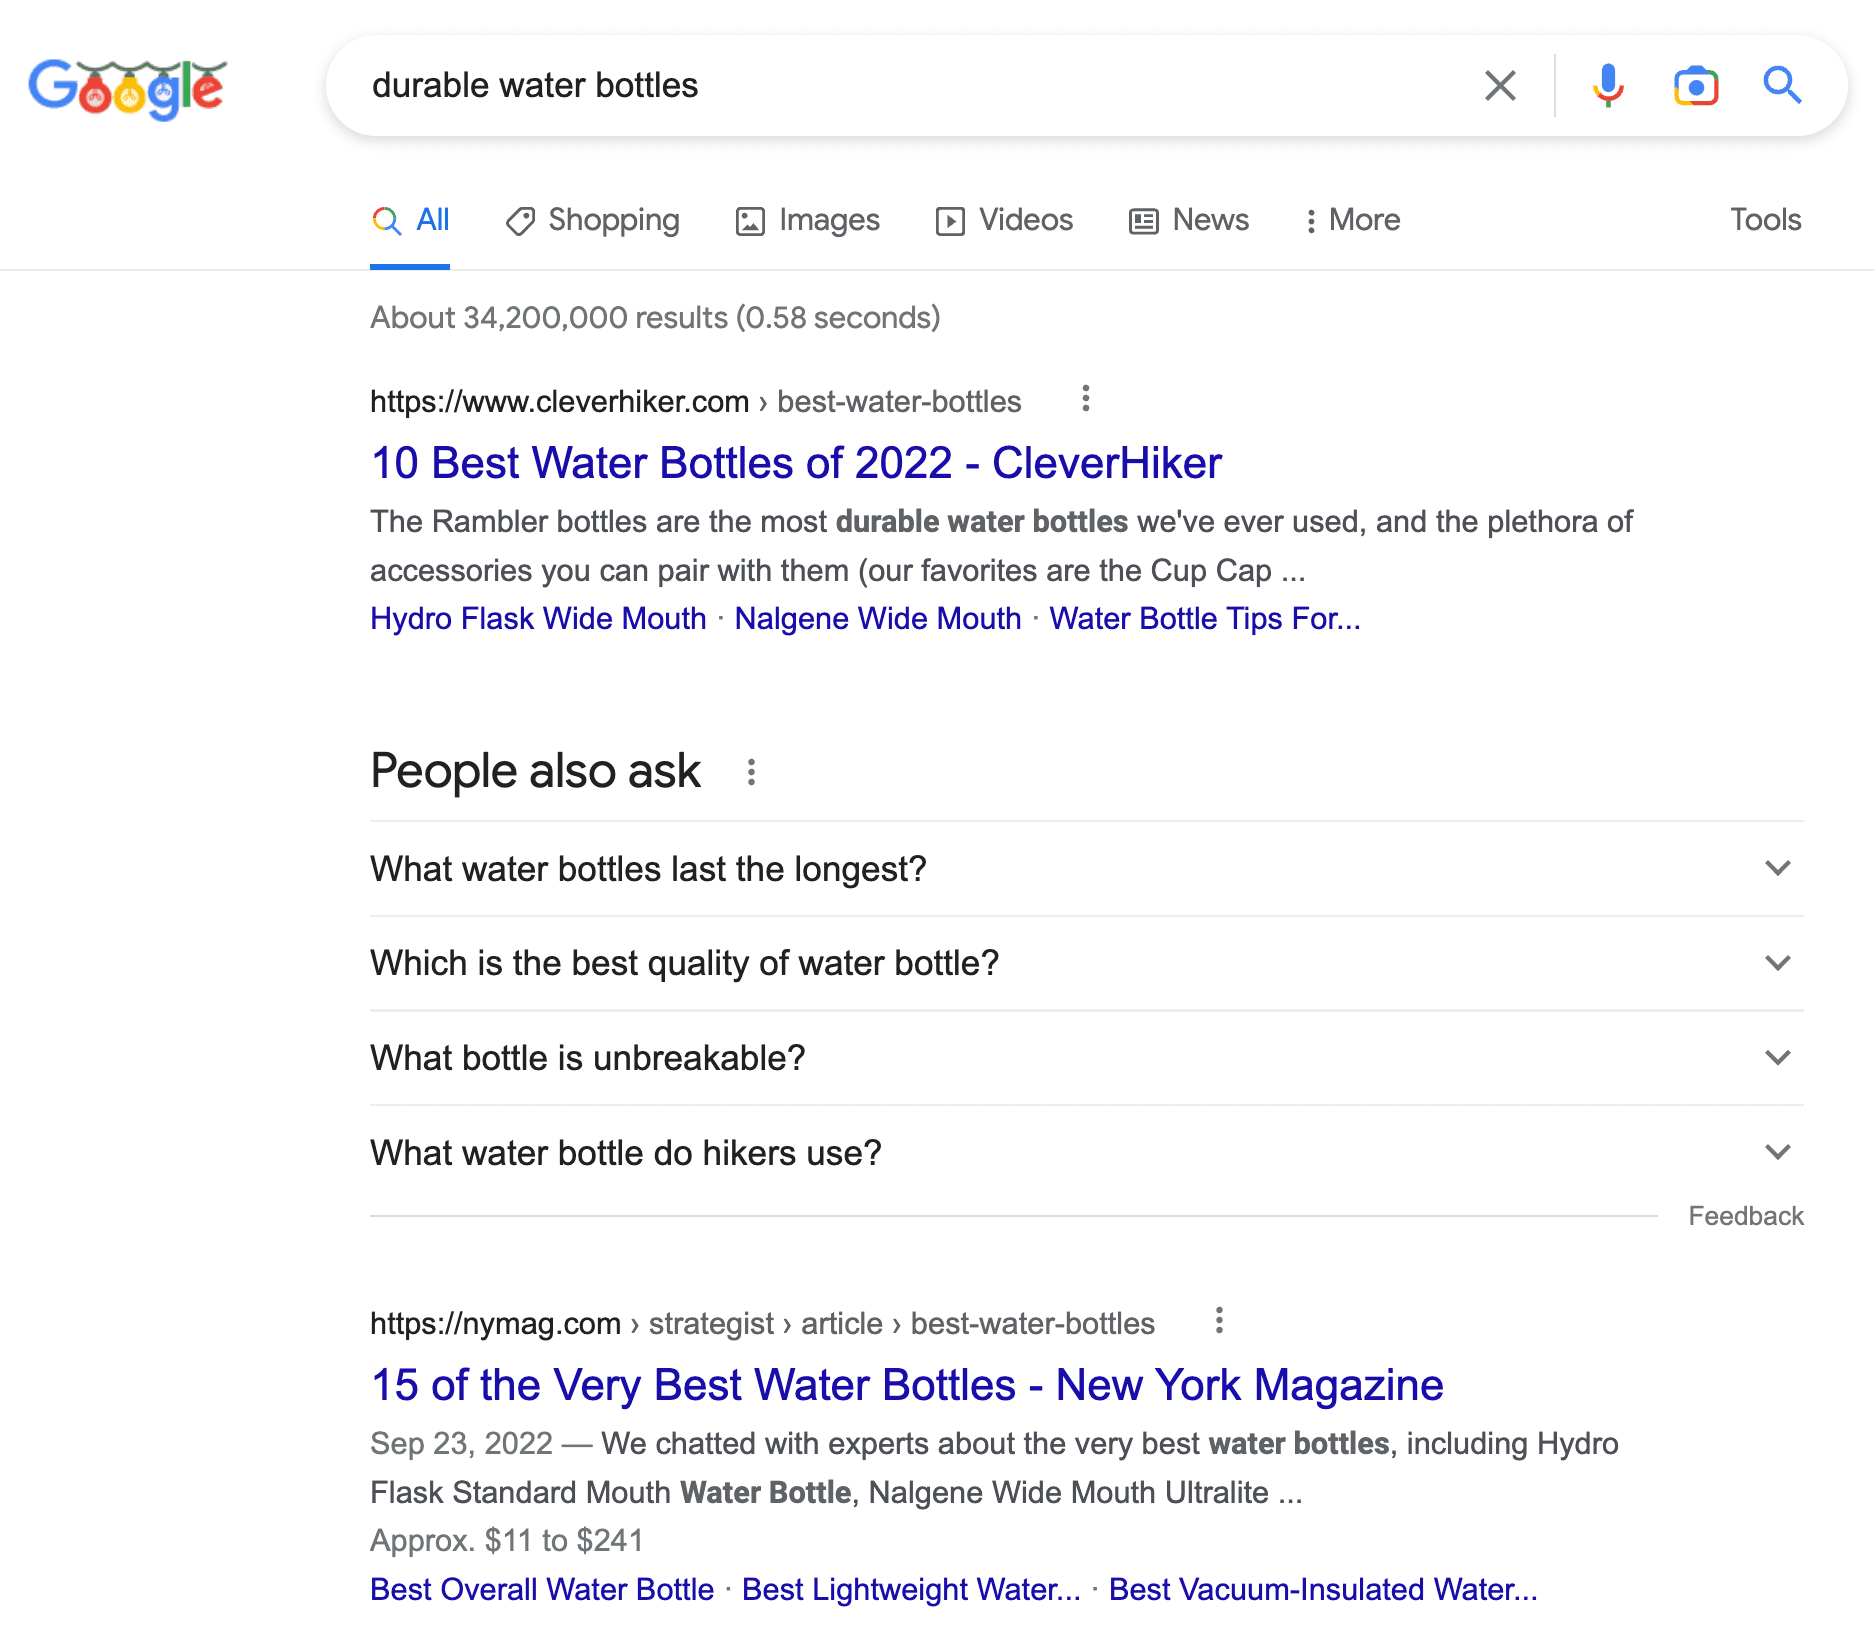1874x1638 pixels.
Task: Expand "What bottle is unbreakable?" question
Action: [1086, 1058]
